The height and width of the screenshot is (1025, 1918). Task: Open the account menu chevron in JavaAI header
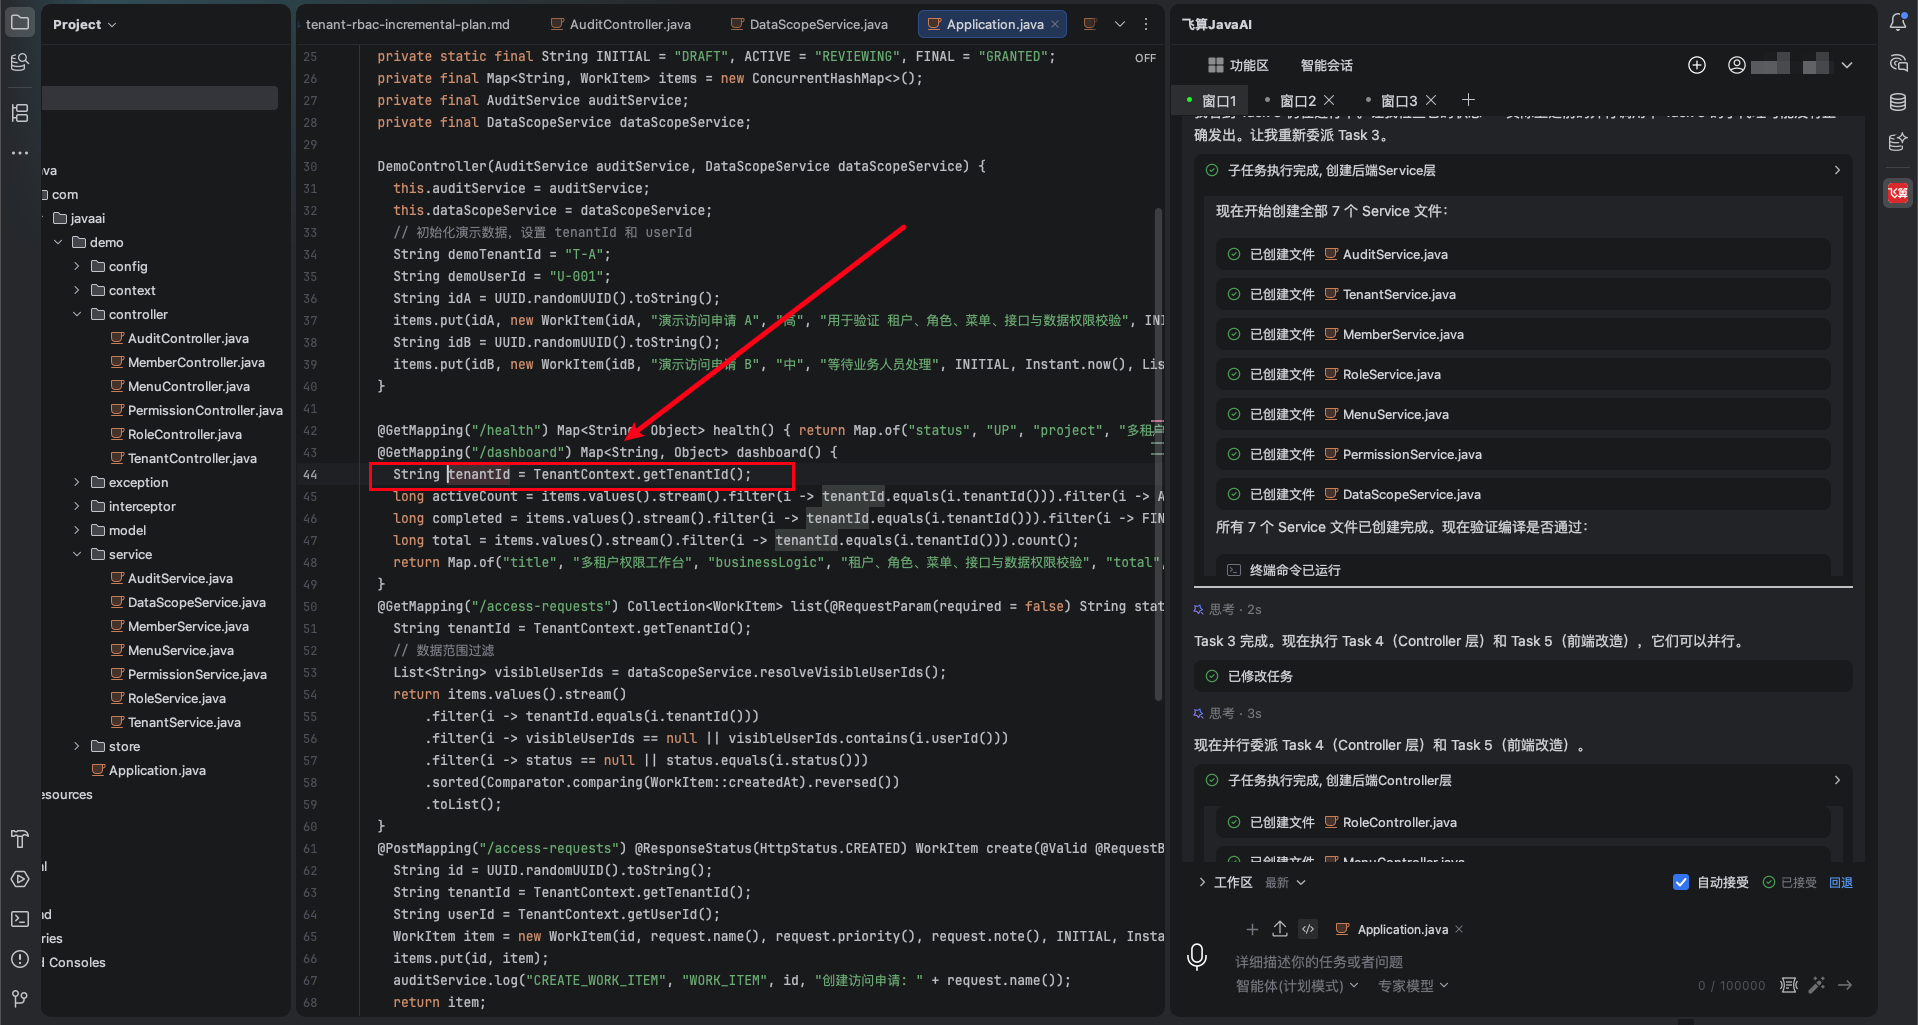click(1847, 65)
